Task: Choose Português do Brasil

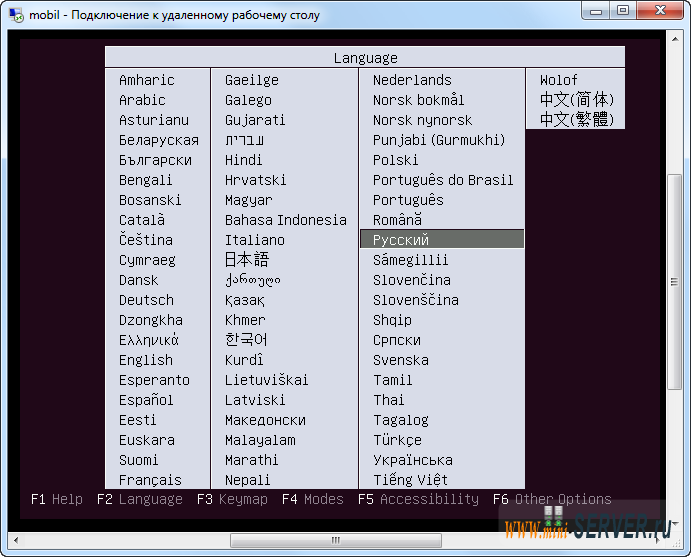Action: tap(443, 180)
